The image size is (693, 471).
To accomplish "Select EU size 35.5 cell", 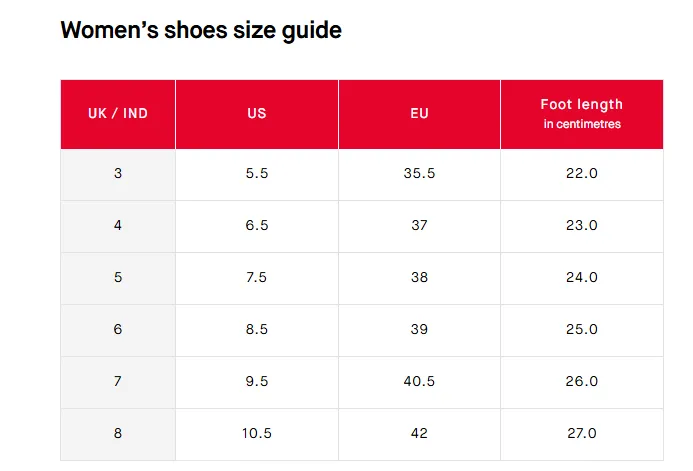I will 419,175.
